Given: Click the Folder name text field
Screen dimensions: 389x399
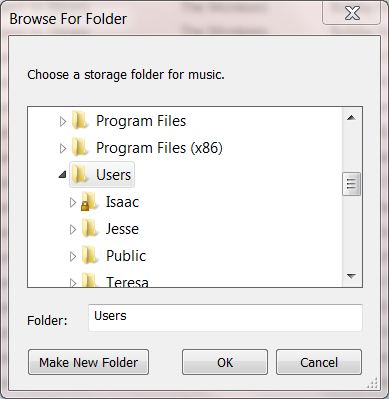Looking at the screenshot, I should (x=225, y=318).
